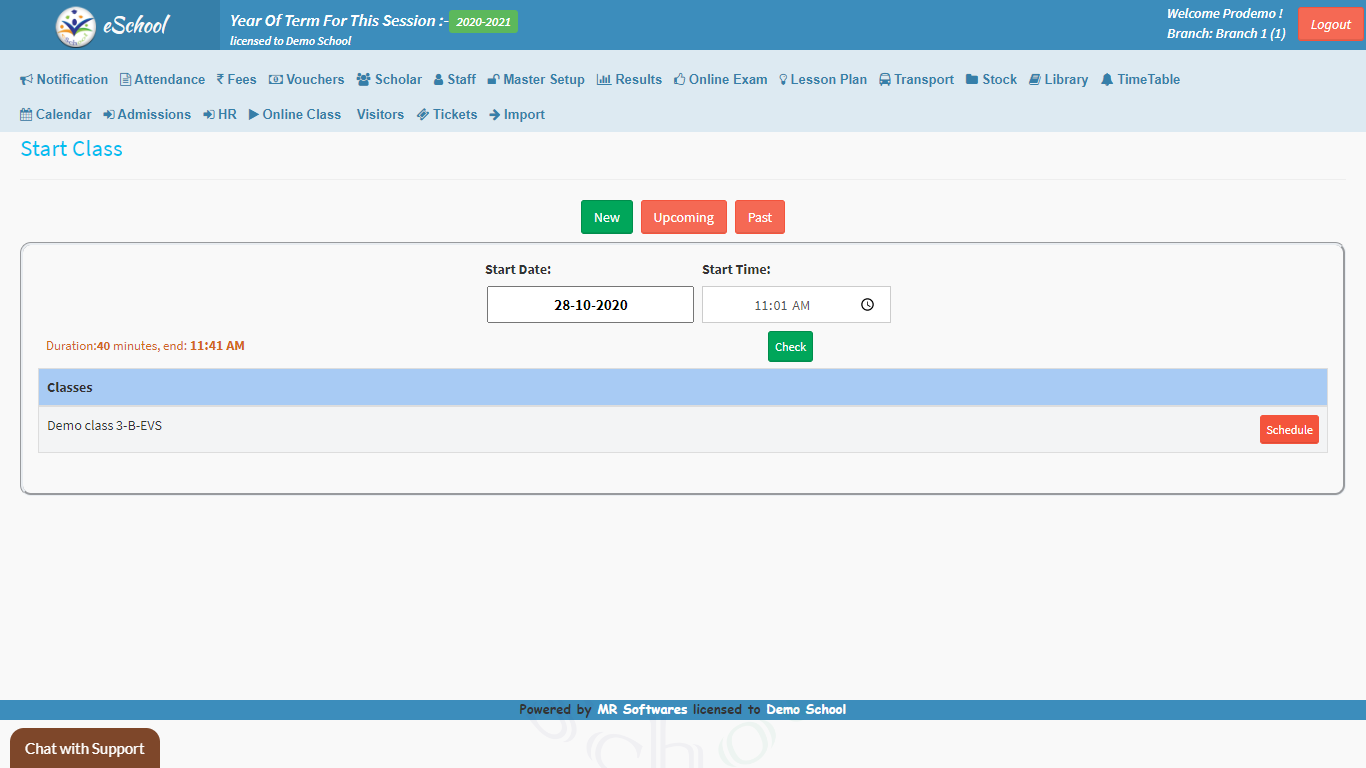Show Upcoming classes
Viewport: 1366px width, 768px height.
coord(683,218)
